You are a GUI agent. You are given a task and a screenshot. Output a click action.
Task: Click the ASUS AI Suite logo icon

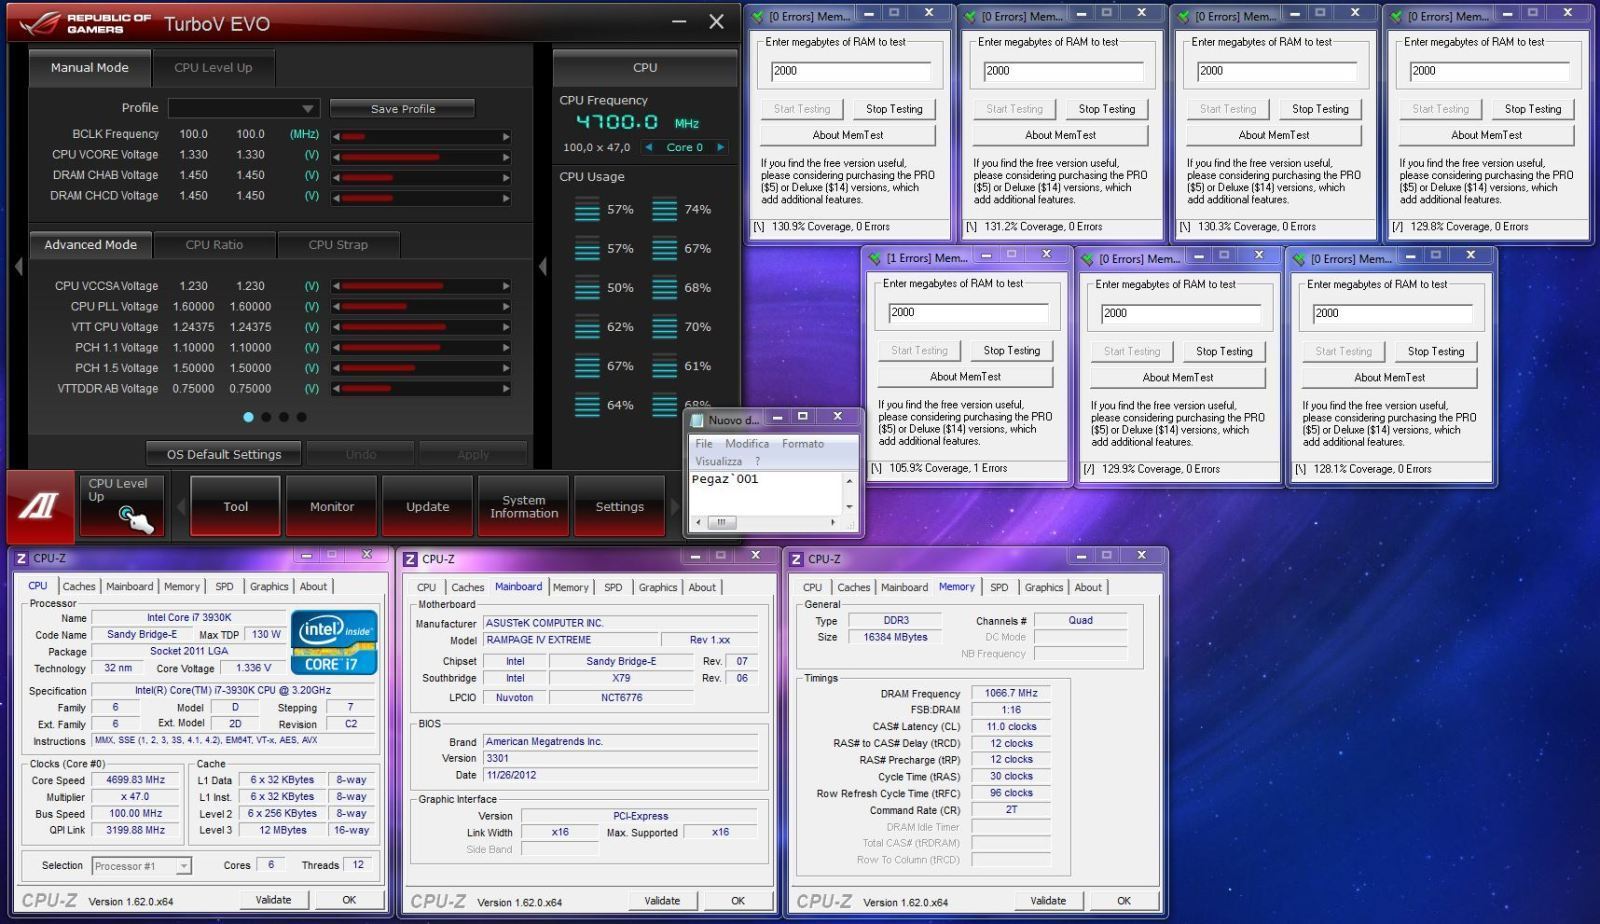40,506
